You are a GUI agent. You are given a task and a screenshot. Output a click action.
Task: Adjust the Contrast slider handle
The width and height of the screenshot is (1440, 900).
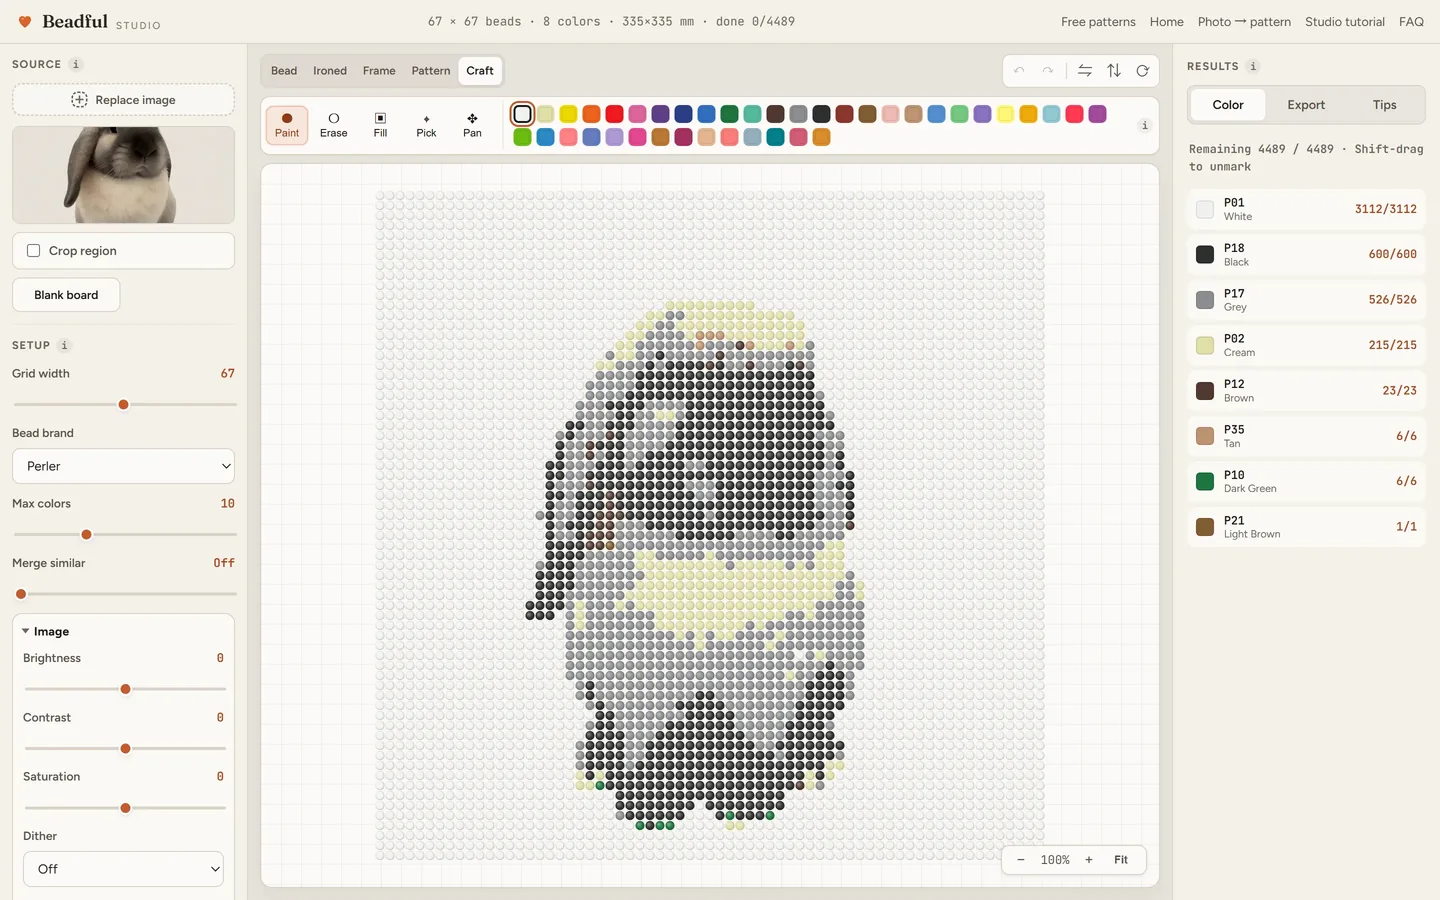pyautogui.click(x=125, y=749)
